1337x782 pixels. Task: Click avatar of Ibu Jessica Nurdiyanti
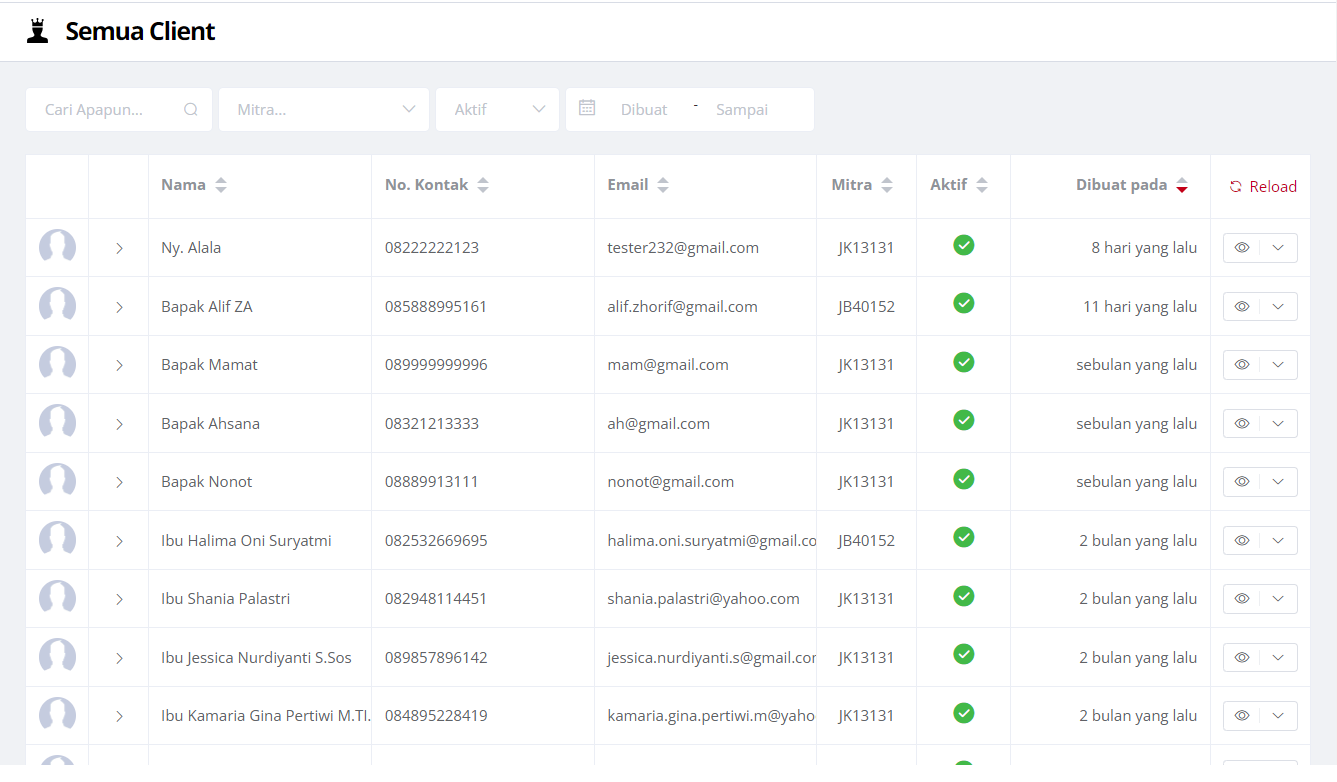57,657
